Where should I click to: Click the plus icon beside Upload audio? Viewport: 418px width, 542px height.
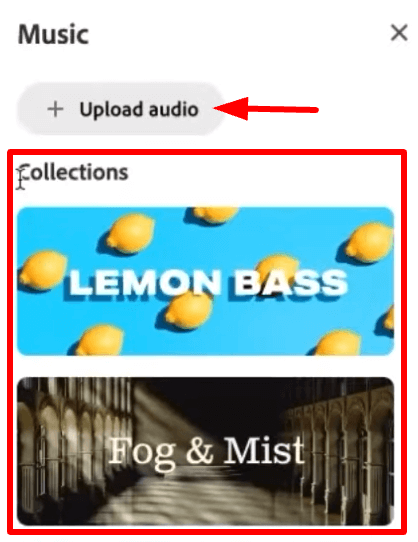55,110
